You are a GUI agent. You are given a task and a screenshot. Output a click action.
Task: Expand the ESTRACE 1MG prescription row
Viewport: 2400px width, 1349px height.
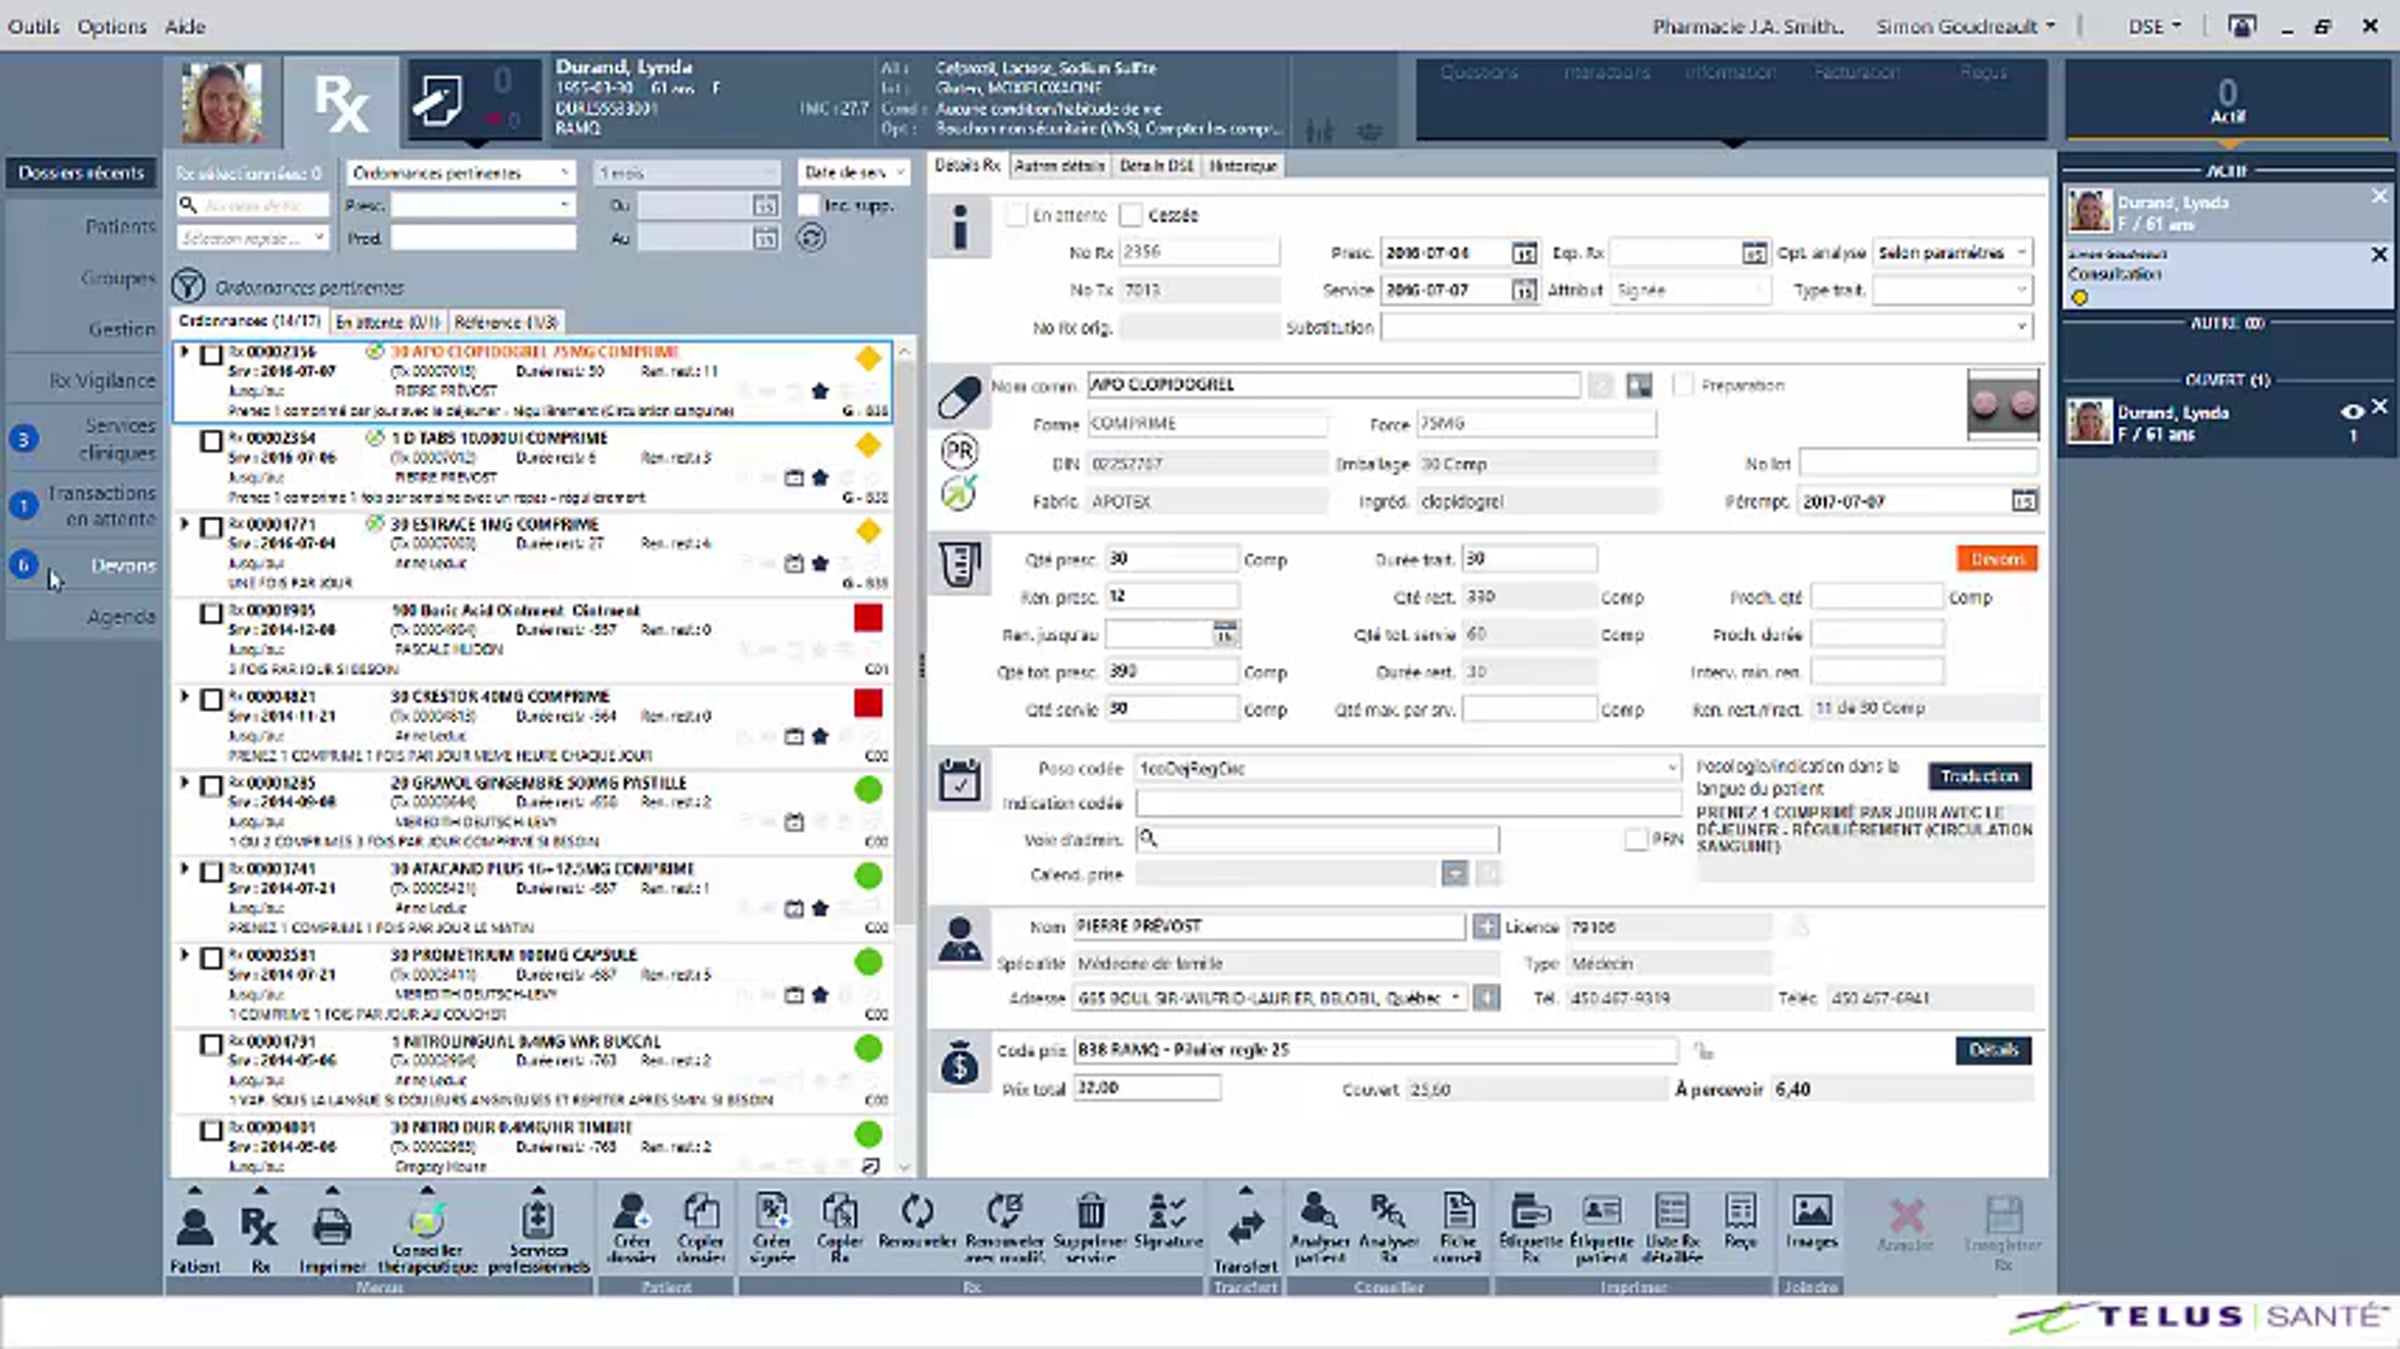(184, 523)
